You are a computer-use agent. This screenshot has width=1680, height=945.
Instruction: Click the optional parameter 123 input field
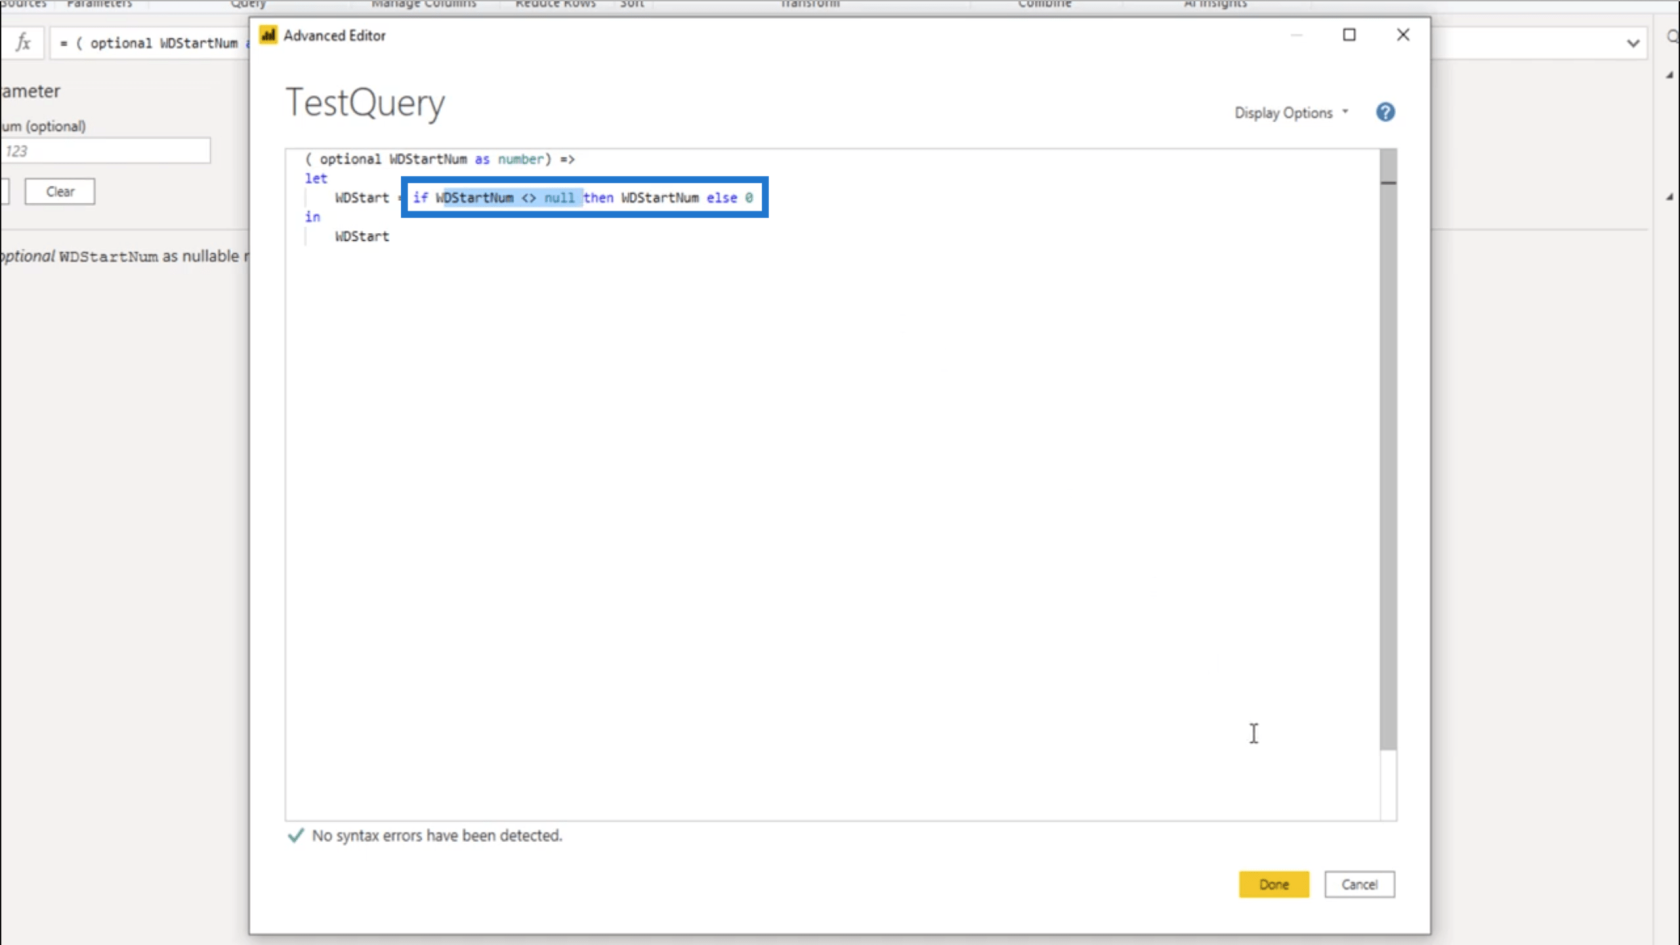tap(105, 151)
